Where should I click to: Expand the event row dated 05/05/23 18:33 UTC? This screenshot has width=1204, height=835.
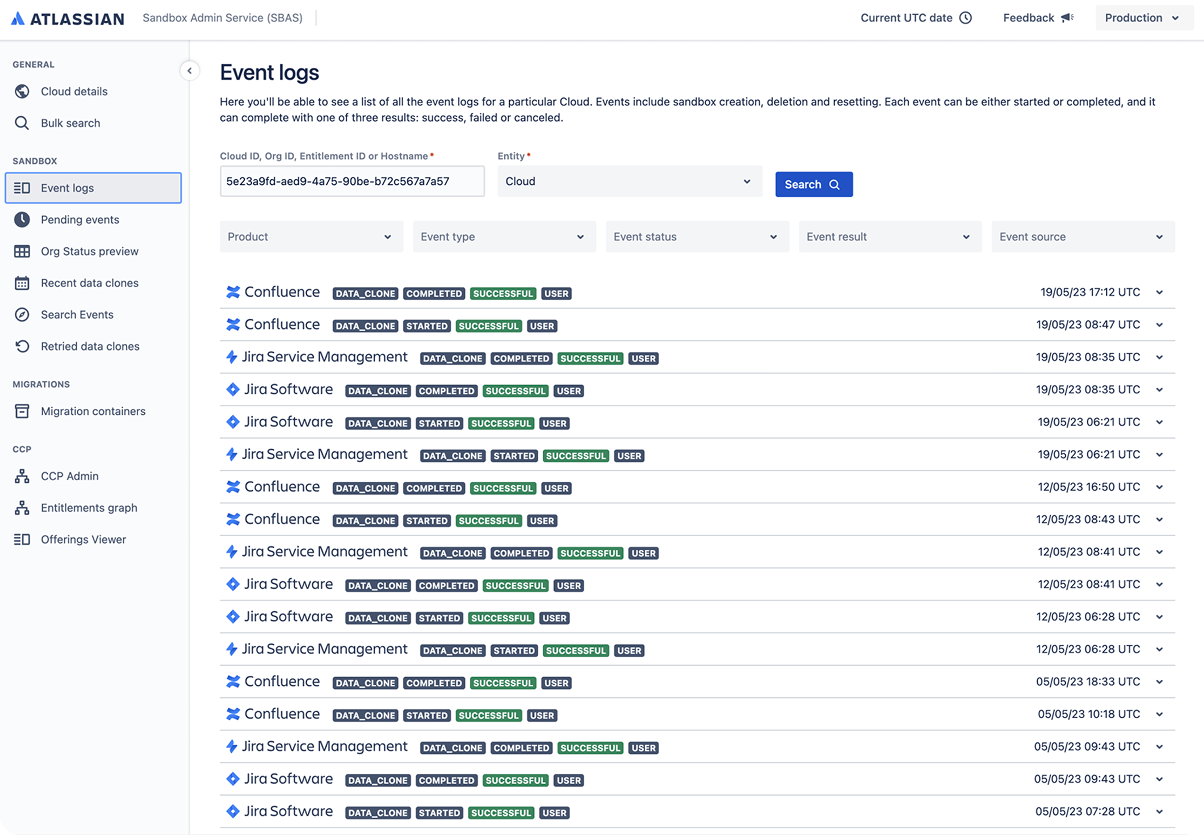[x=1160, y=682]
